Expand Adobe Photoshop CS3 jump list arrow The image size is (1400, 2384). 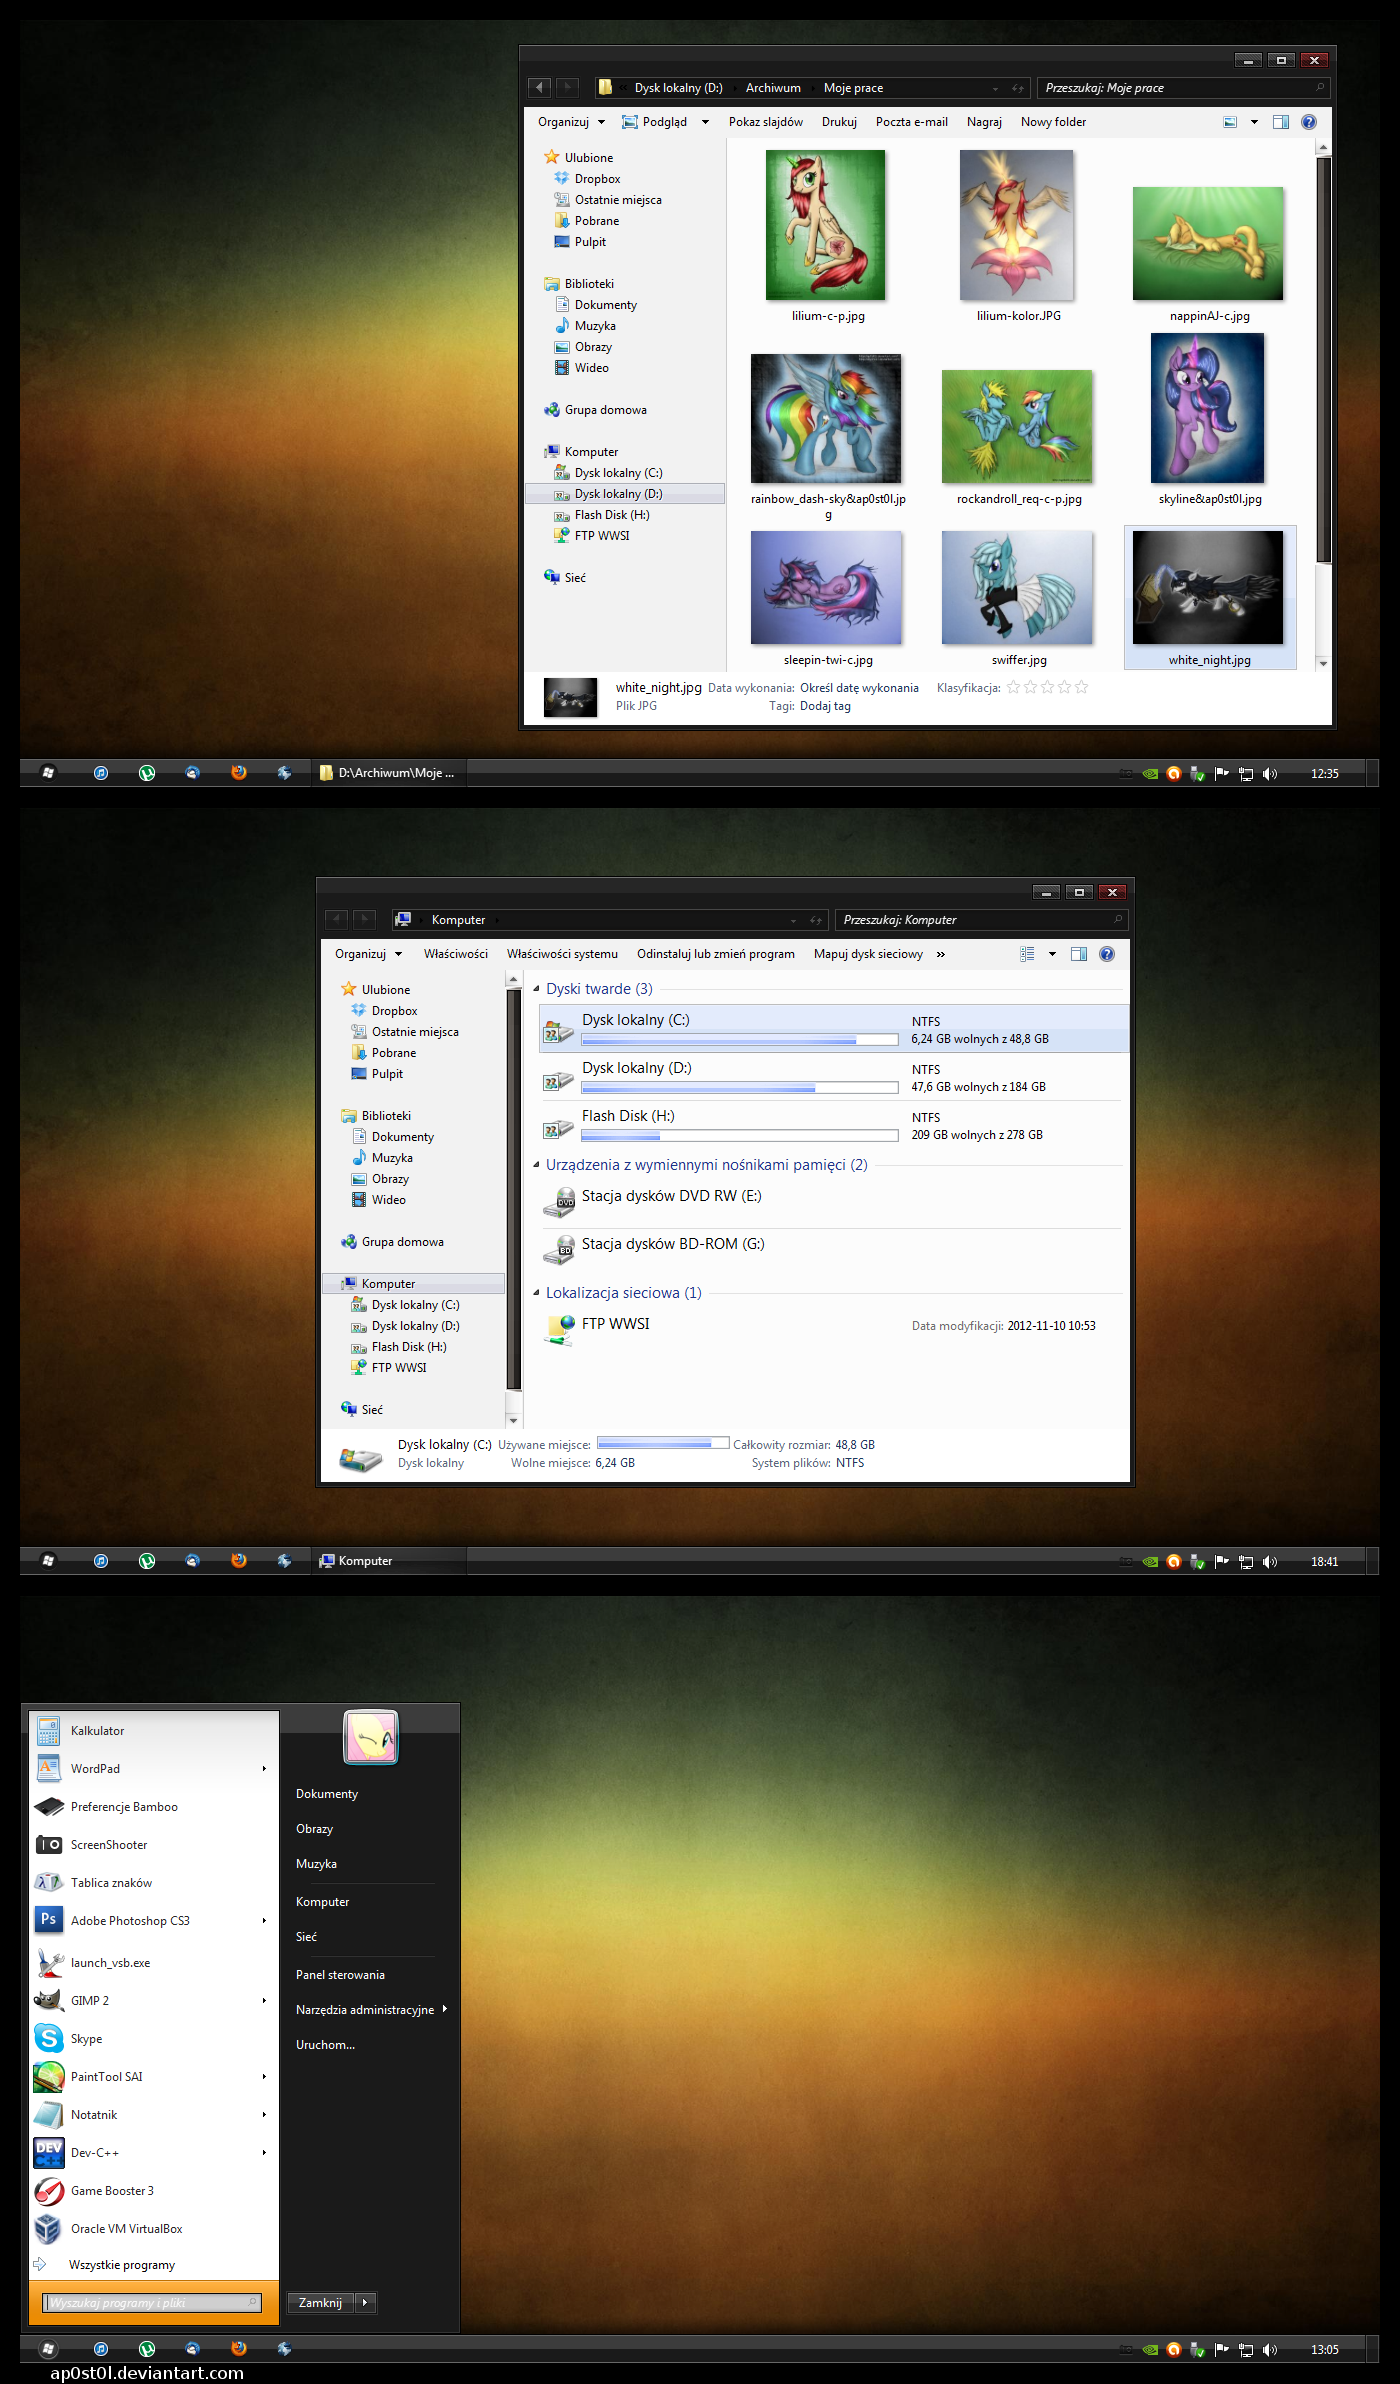click(x=264, y=1921)
